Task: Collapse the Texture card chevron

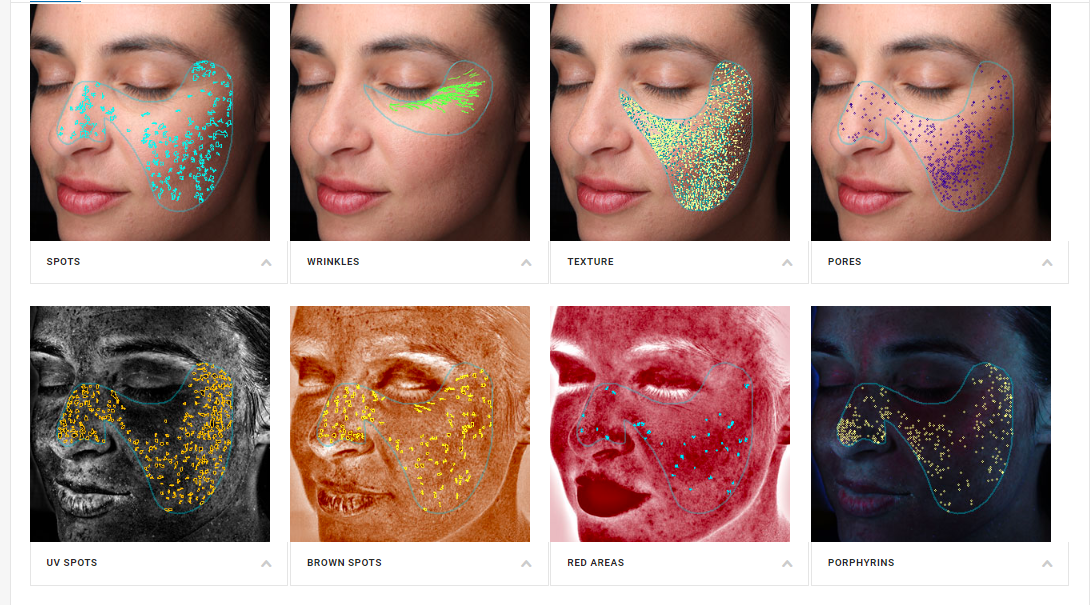Action: 787,263
